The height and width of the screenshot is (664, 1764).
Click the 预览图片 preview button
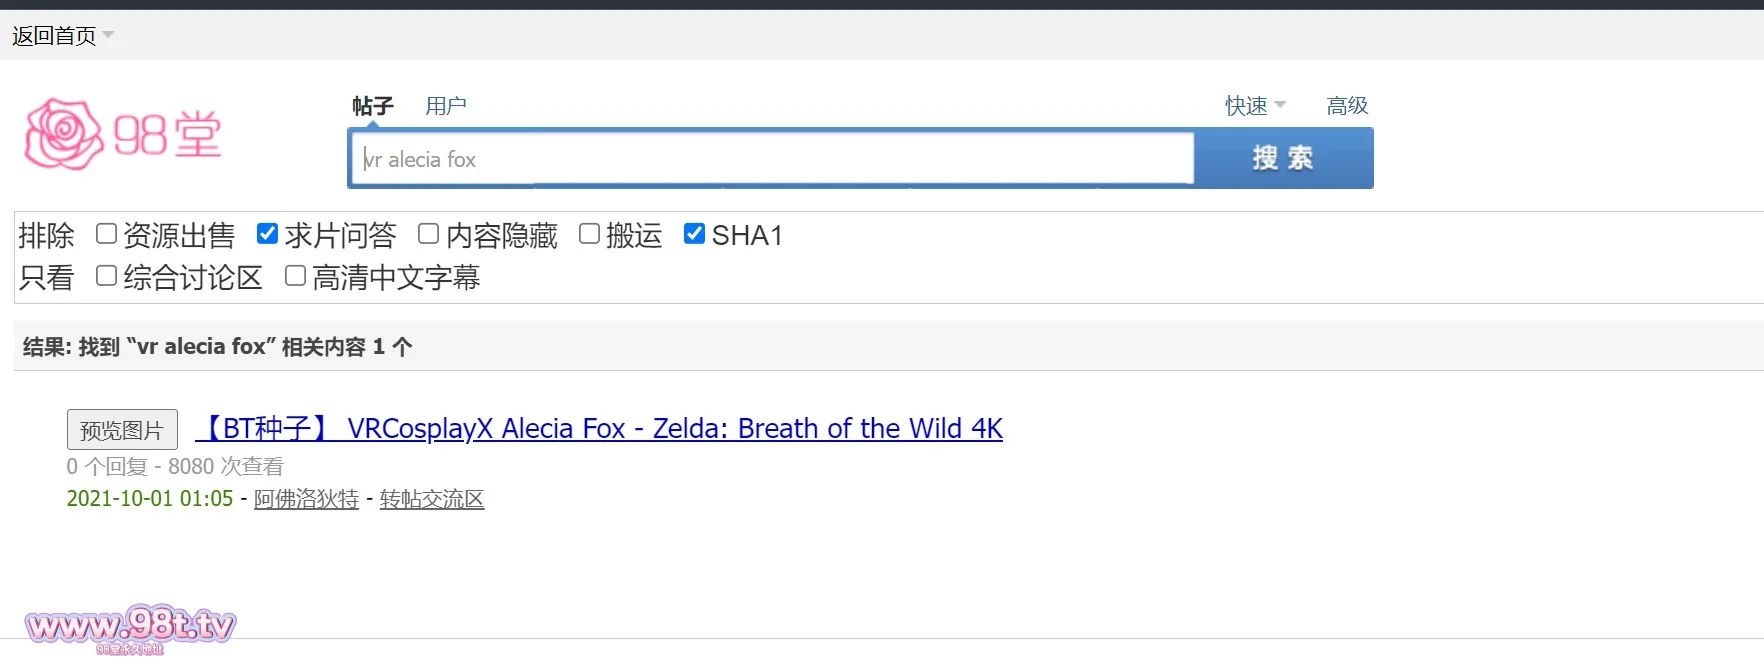coord(122,430)
